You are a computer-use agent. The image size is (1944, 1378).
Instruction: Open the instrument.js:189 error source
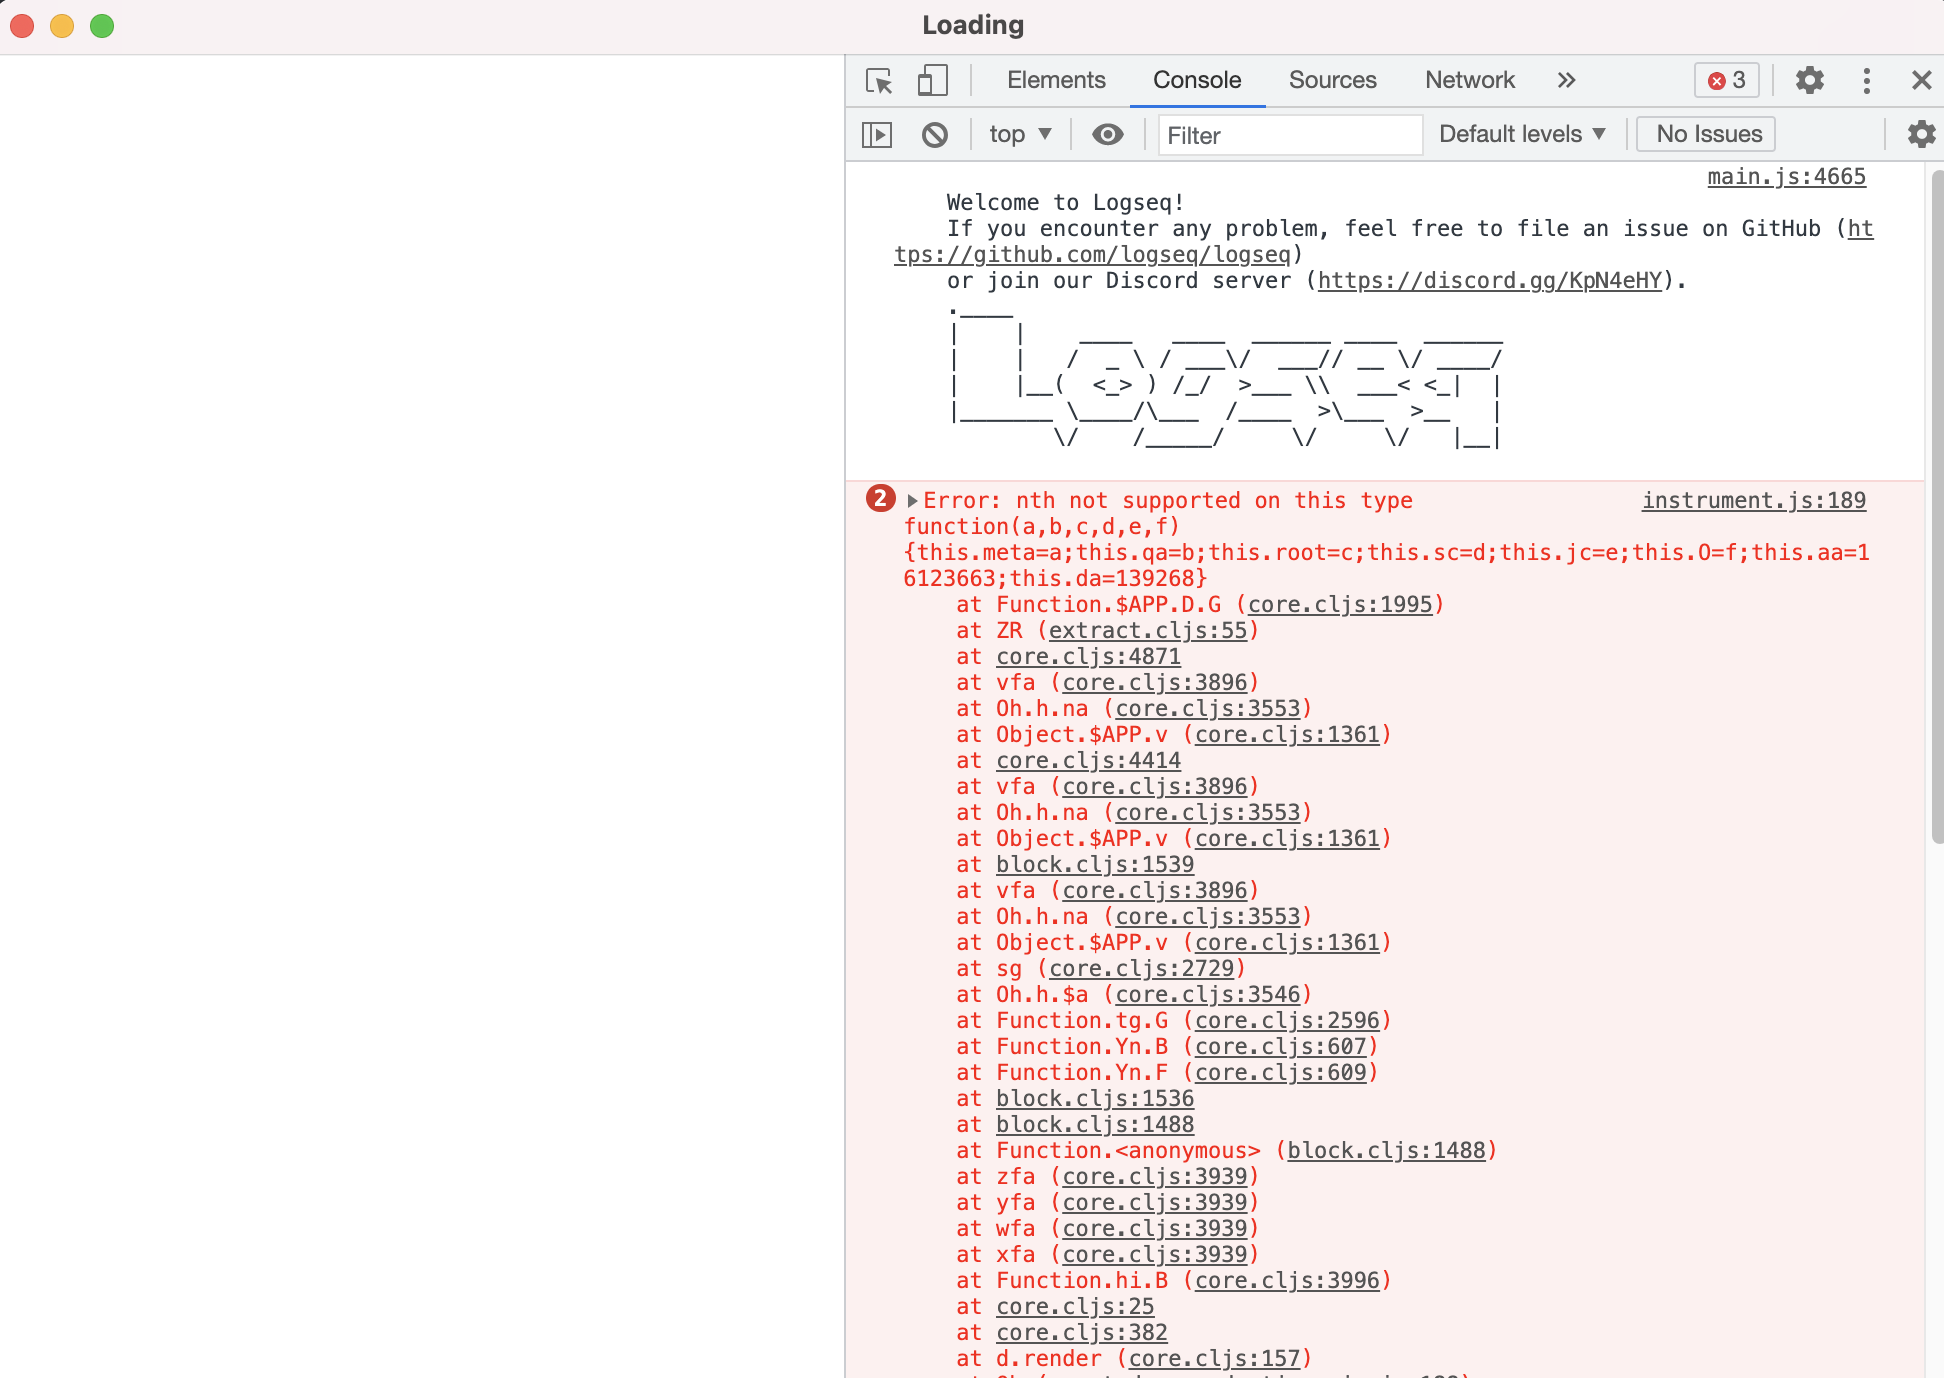(1753, 500)
